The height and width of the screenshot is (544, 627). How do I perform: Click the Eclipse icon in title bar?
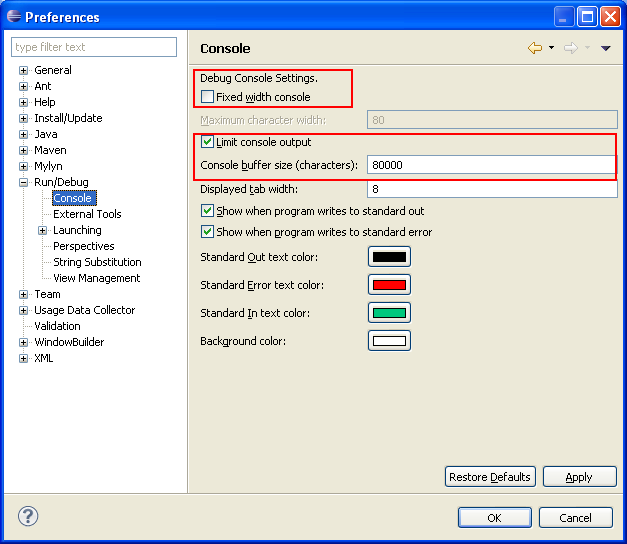(14, 16)
